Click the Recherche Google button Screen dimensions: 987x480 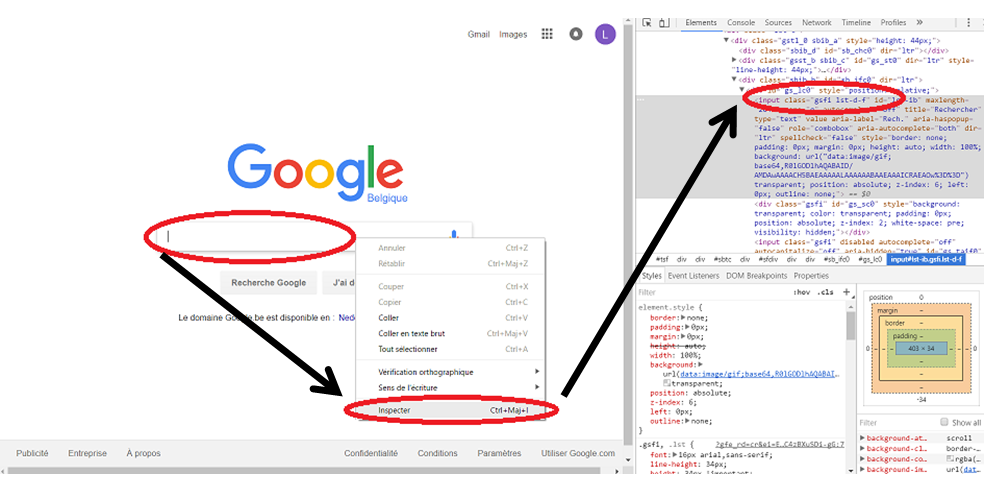coord(268,282)
